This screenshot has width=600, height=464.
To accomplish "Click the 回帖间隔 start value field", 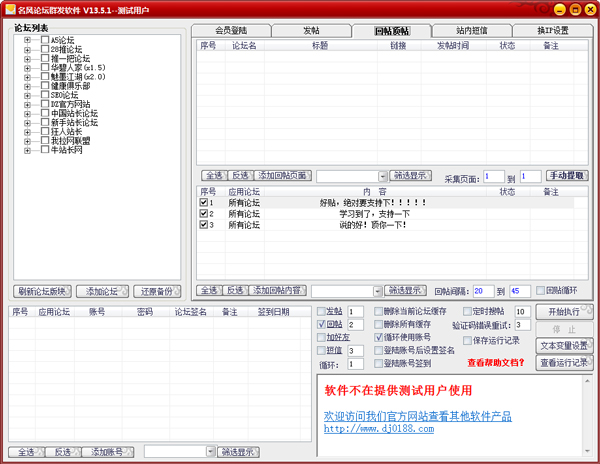I will point(483,291).
